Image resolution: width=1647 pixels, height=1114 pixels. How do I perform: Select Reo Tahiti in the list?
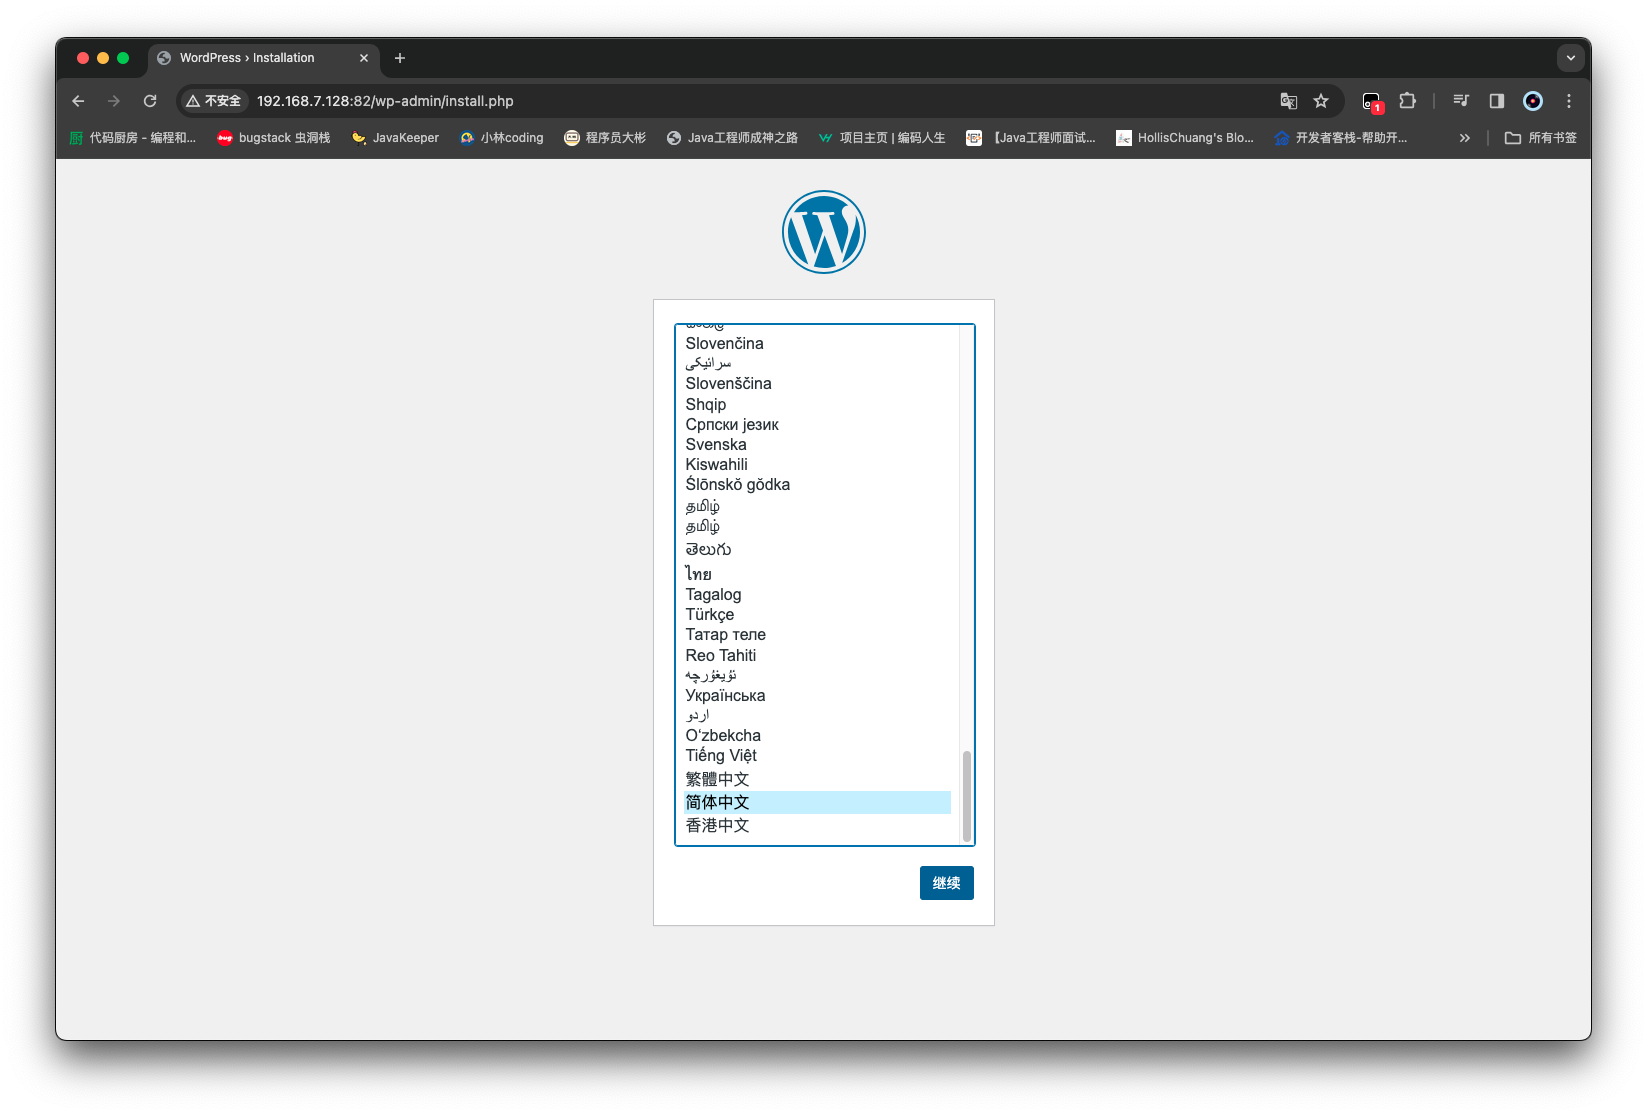tap(817, 655)
